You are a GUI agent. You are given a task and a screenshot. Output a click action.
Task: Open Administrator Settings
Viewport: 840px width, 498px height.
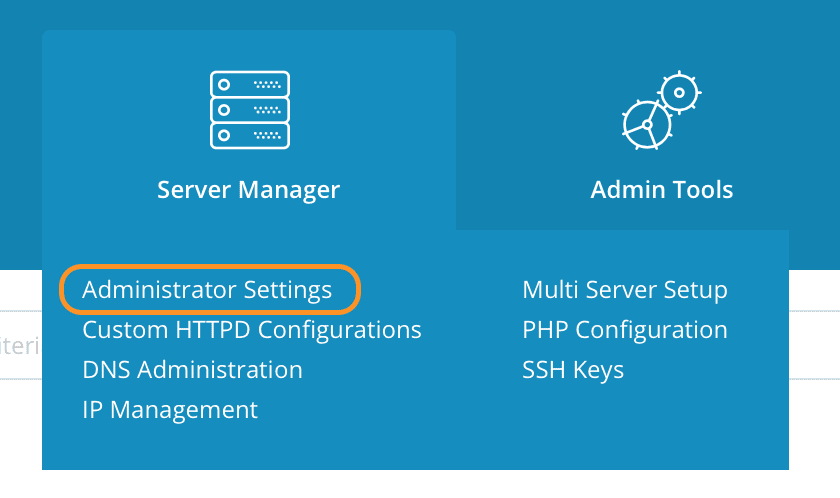pos(207,290)
